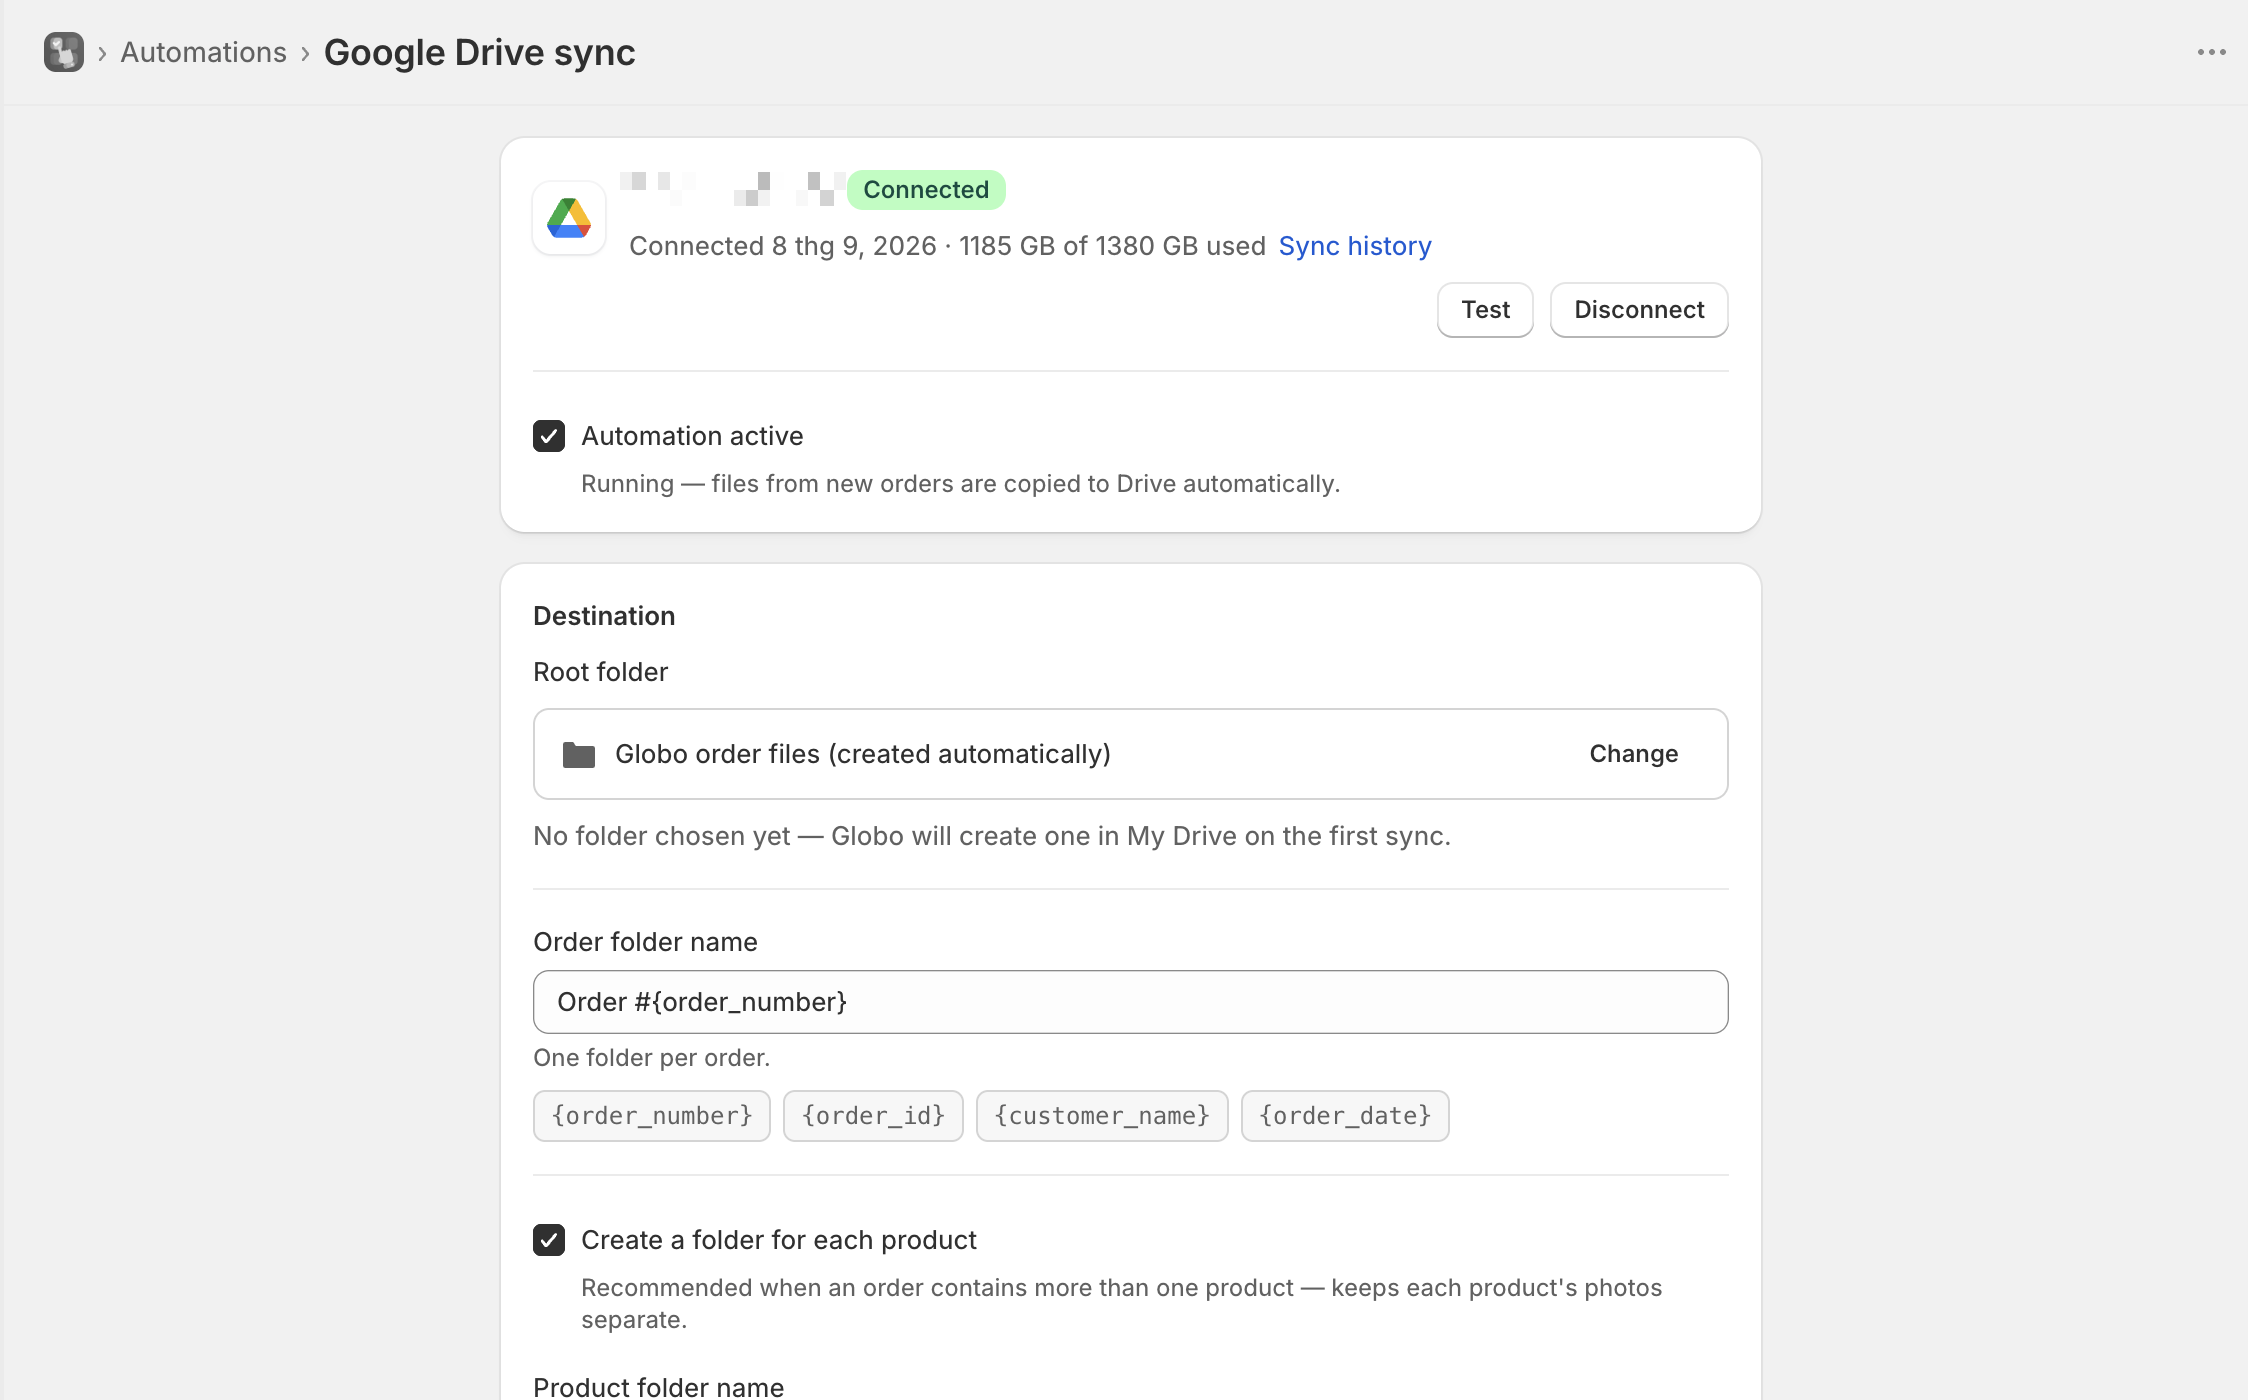Open the three-dot more options menu
The height and width of the screenshot is (1400, 2248).
[2211, 52]
